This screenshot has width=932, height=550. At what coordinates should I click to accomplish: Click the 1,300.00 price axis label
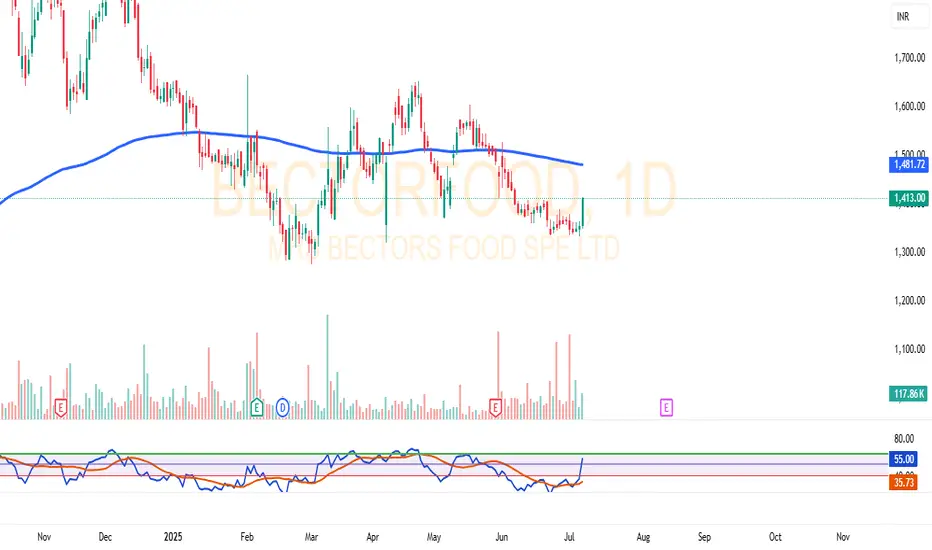909,252
